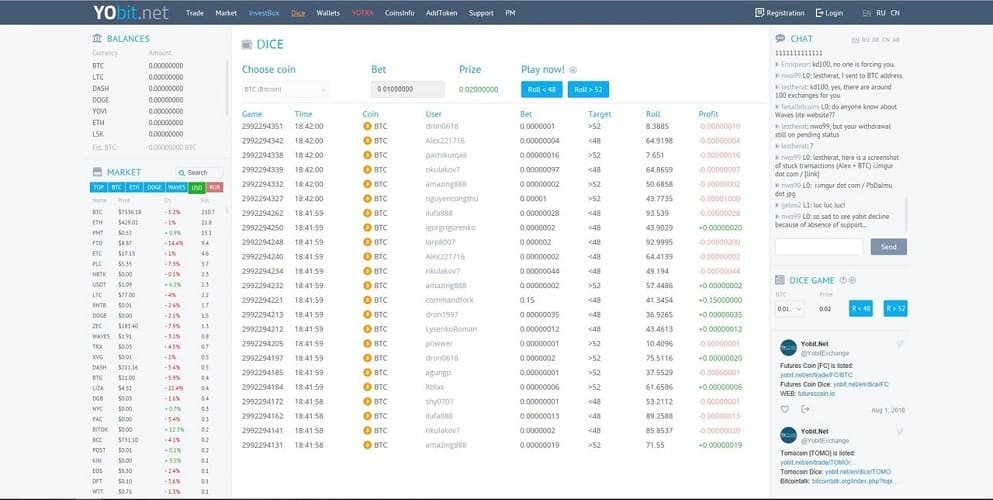993x500 pixels.
Task: Open the Choose coin BTC dropdown
Action: pyautogui.click(x=285, y=89)
